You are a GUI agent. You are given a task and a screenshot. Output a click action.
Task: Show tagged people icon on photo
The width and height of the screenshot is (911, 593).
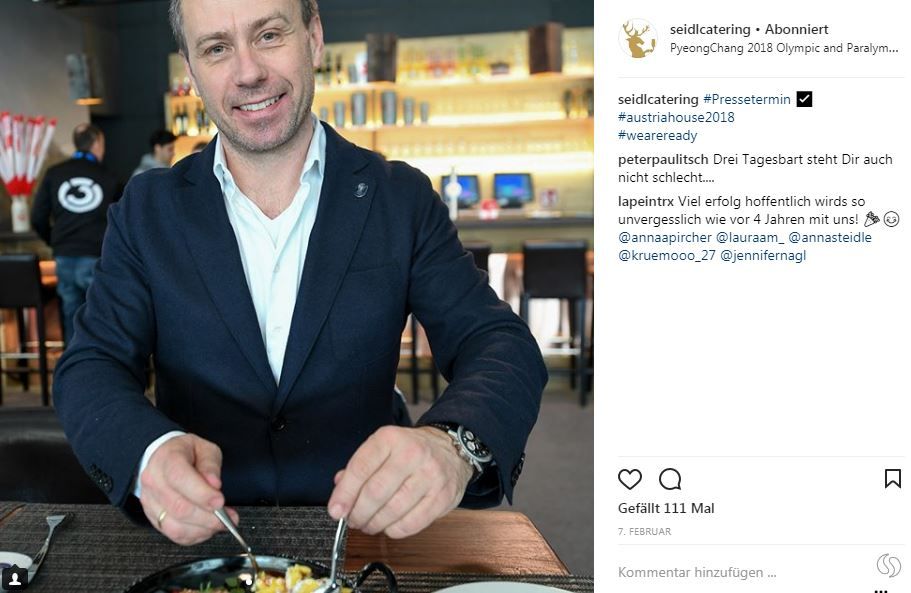pos(15,578)
